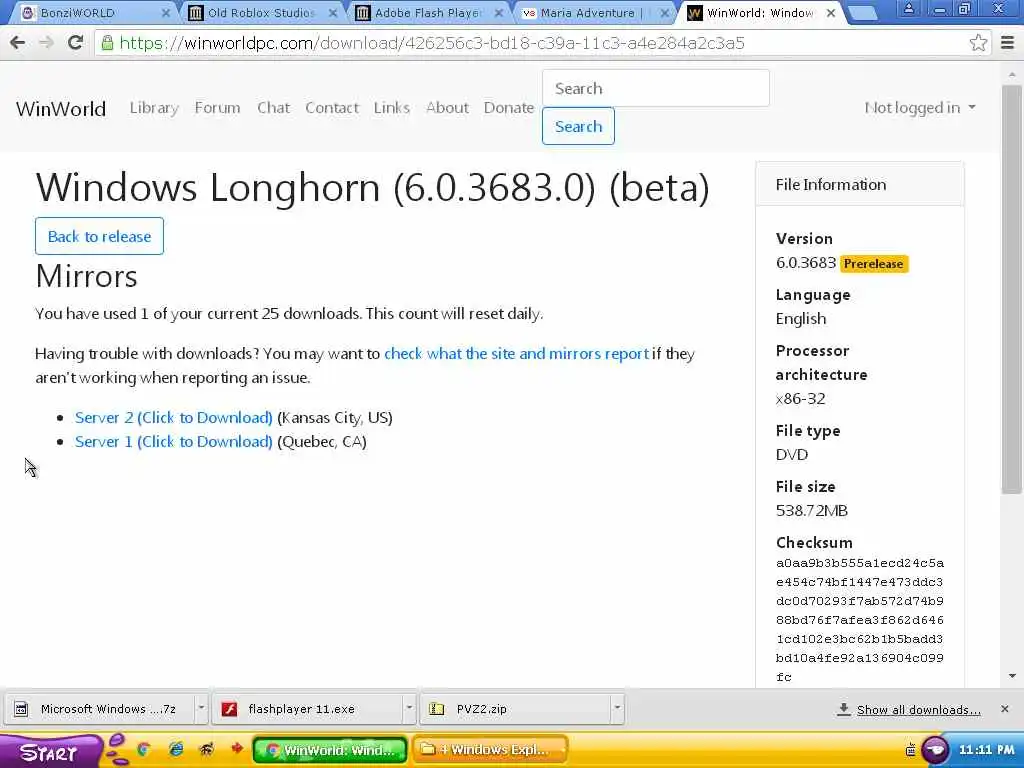Open the purple START menu
Image resolution: width=1024 pixels, height=768 pixels.
pyautogui.click(x=51, y=752)
